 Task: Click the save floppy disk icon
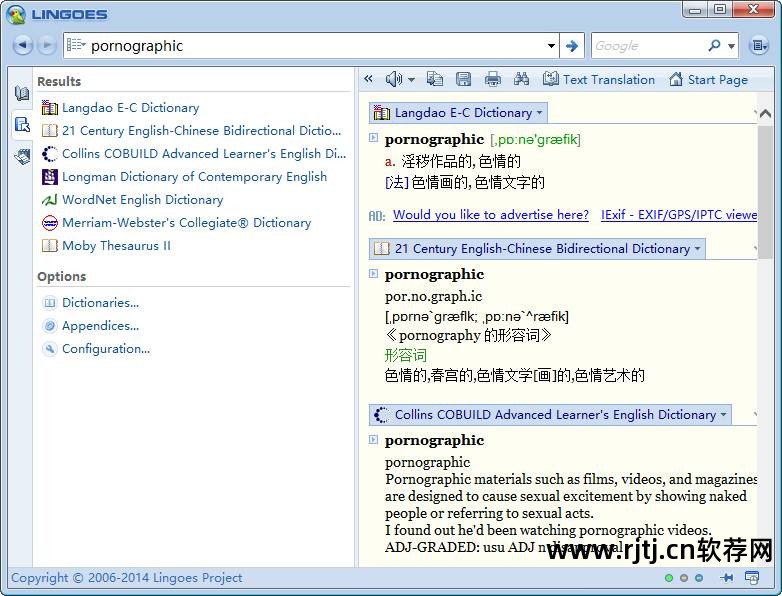464,79
